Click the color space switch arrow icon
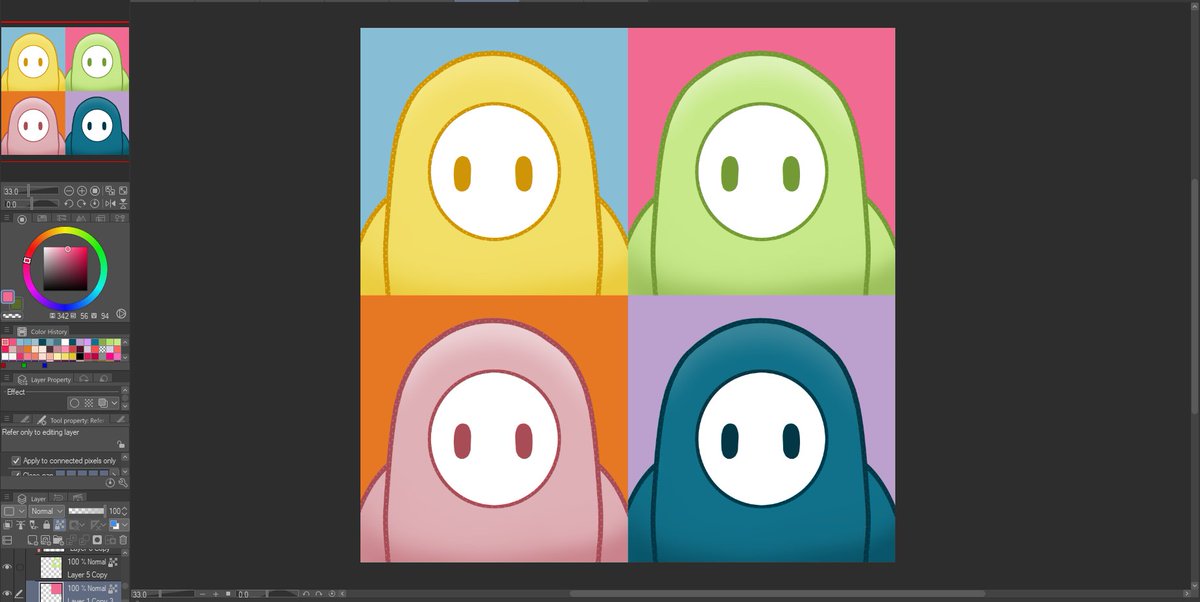 pyautogui.click(x=121, y=314)
